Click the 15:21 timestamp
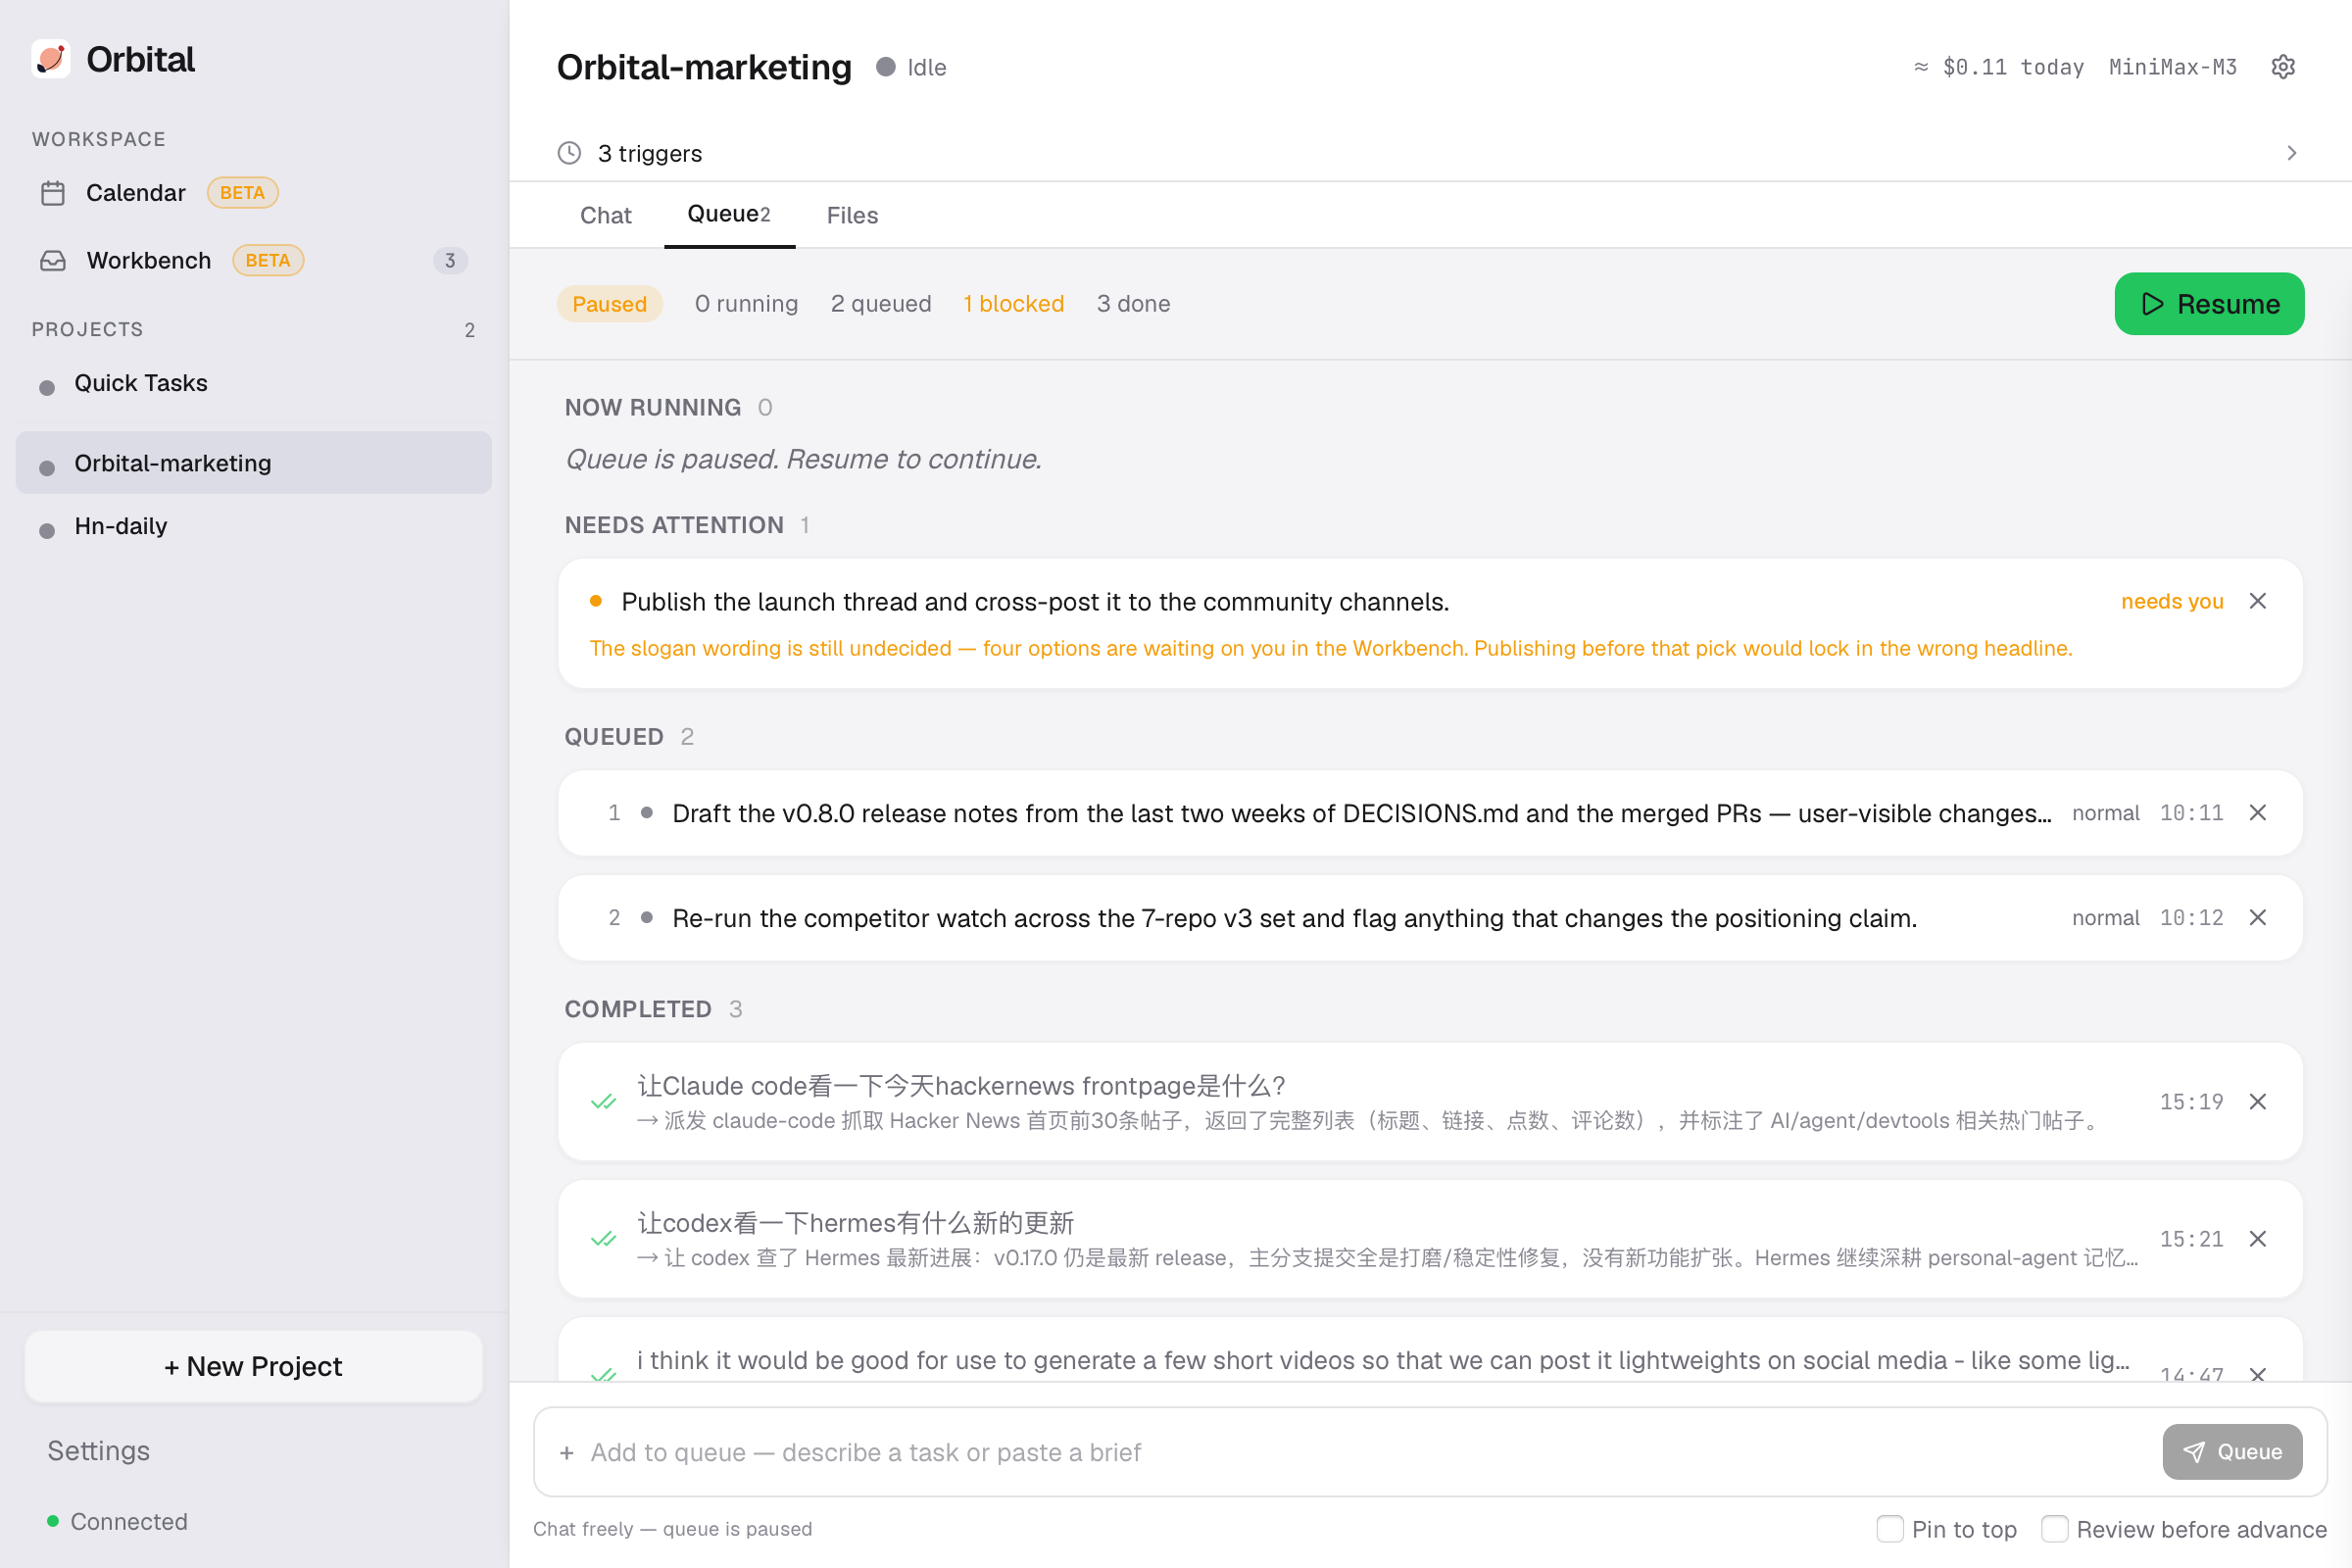This screenshot has width=2352, height=1568. pos(2191,1239)
